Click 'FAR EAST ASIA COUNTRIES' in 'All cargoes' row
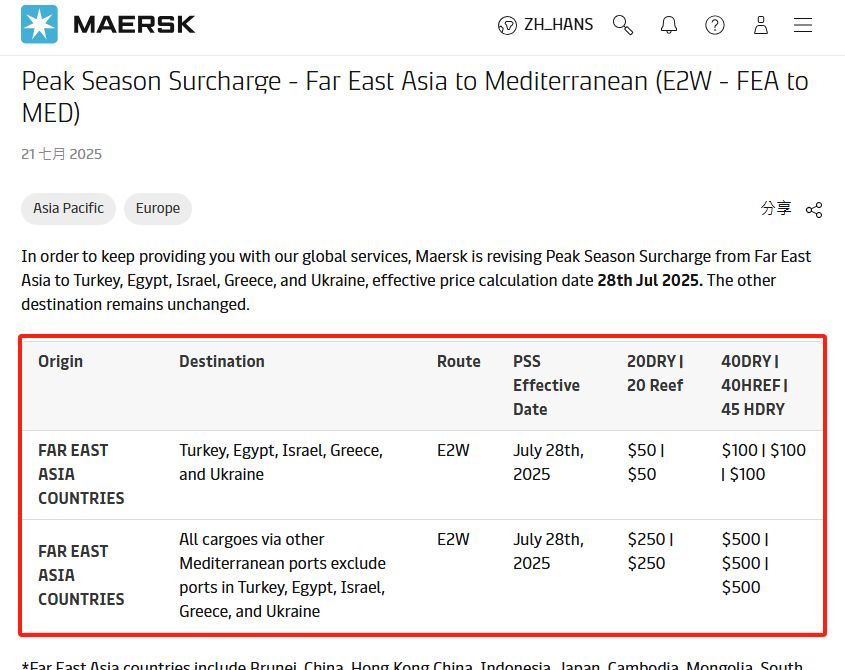 [81, 575]
